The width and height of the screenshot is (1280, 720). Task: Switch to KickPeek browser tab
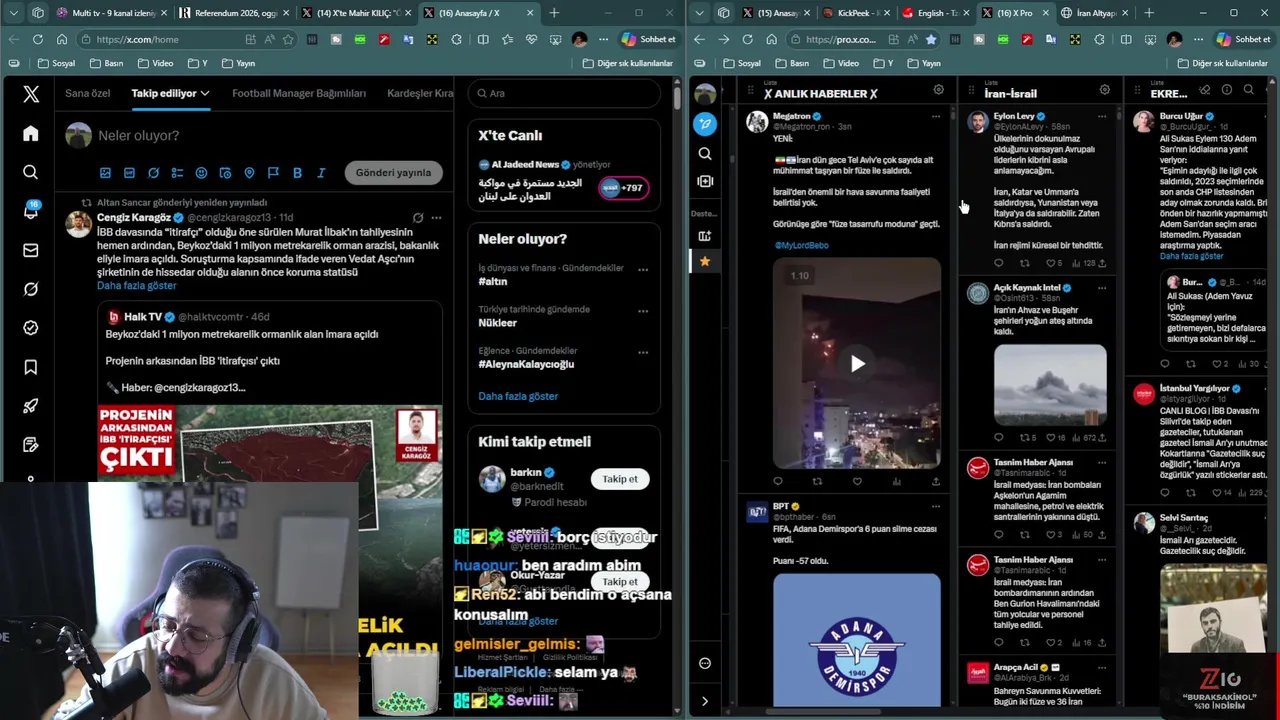(x=856, y=13)
